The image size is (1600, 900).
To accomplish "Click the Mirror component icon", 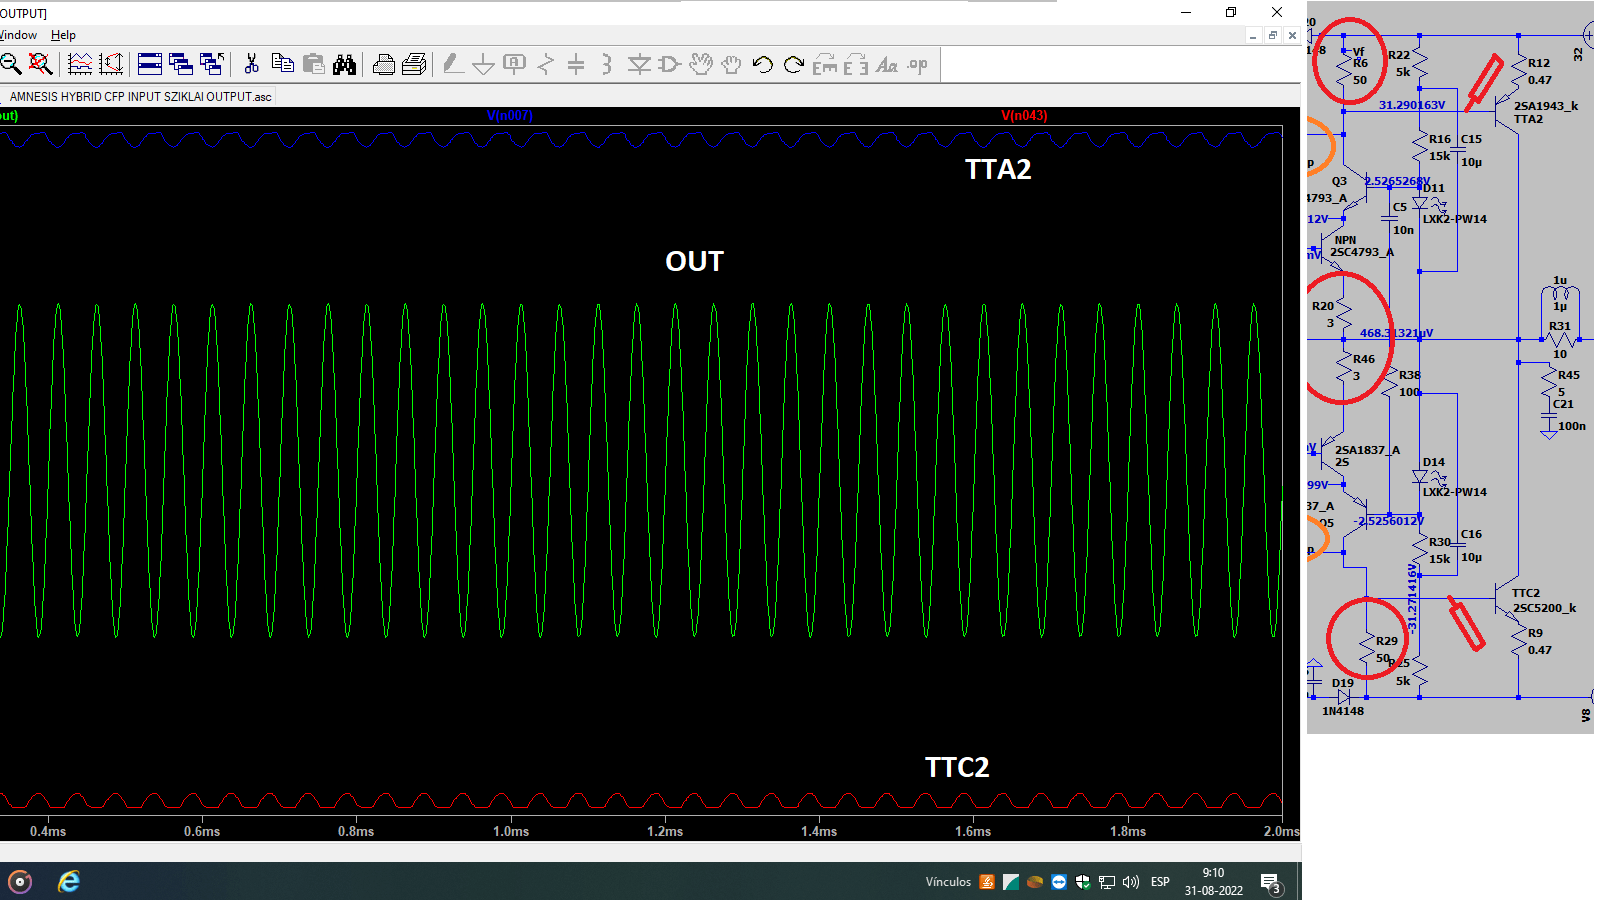I will click(x=856, y=65).
